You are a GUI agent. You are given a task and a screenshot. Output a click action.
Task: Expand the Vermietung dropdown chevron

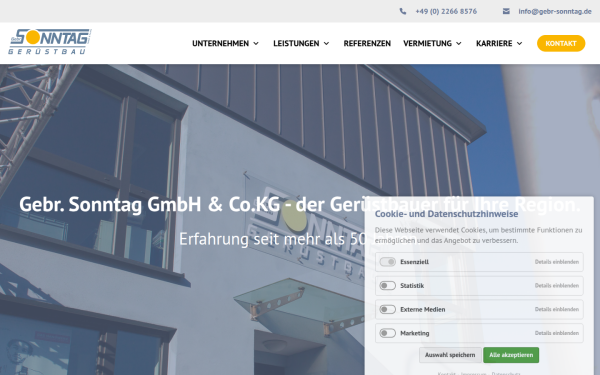(459, 44)
